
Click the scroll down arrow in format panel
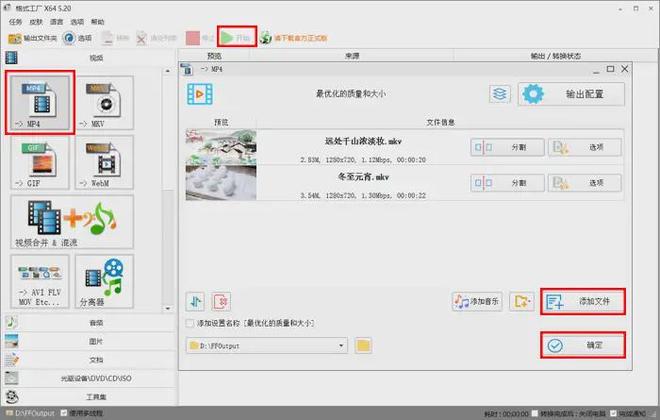(168, 308)
